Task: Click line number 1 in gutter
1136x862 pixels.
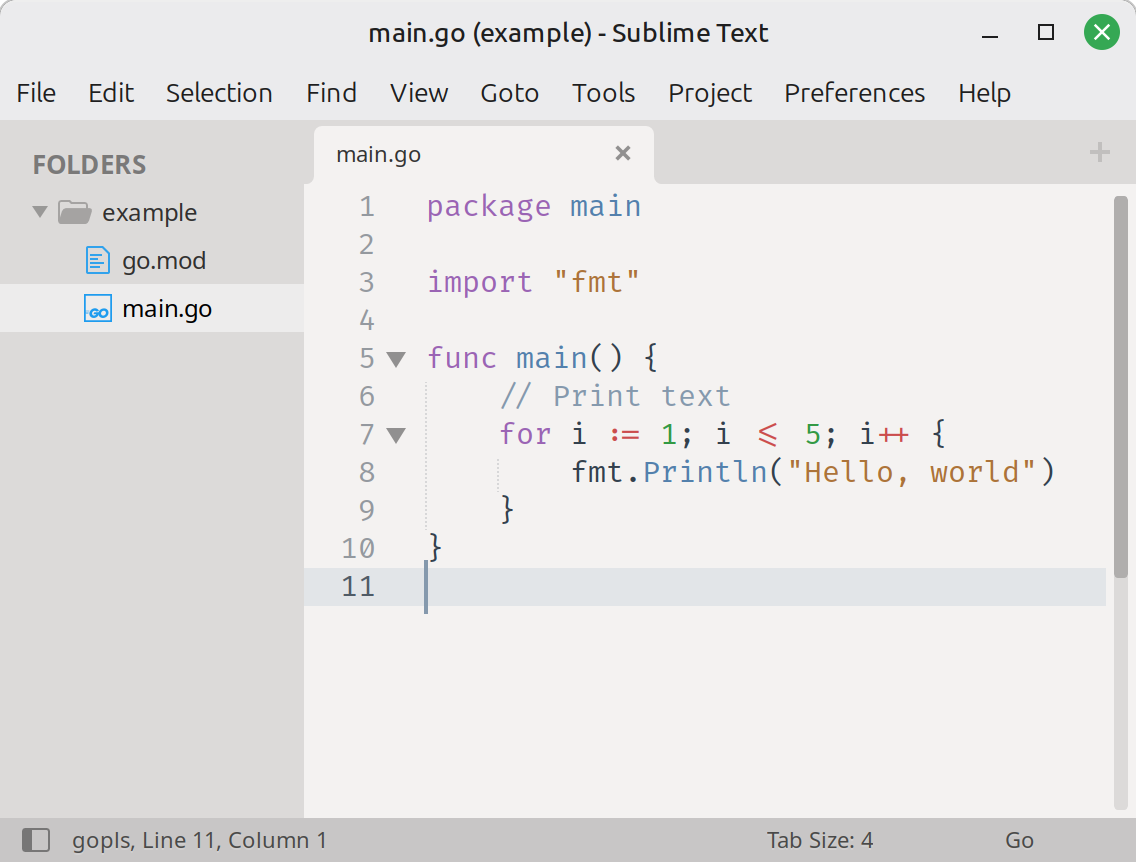Action: [367, 207]
